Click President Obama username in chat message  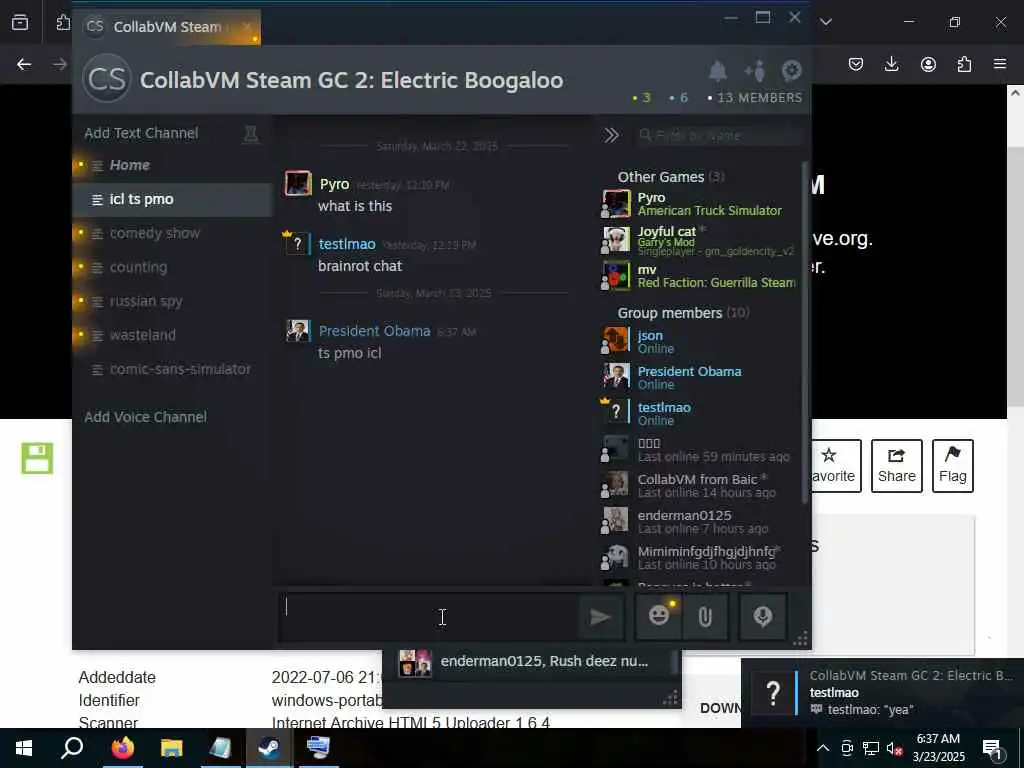point(374,331)
